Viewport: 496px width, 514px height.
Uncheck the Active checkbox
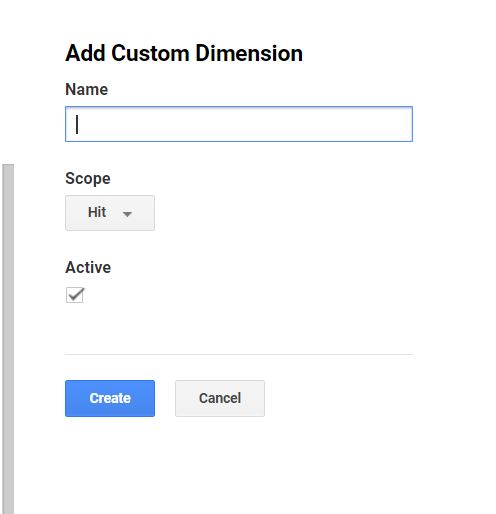[x=75, y=295]
